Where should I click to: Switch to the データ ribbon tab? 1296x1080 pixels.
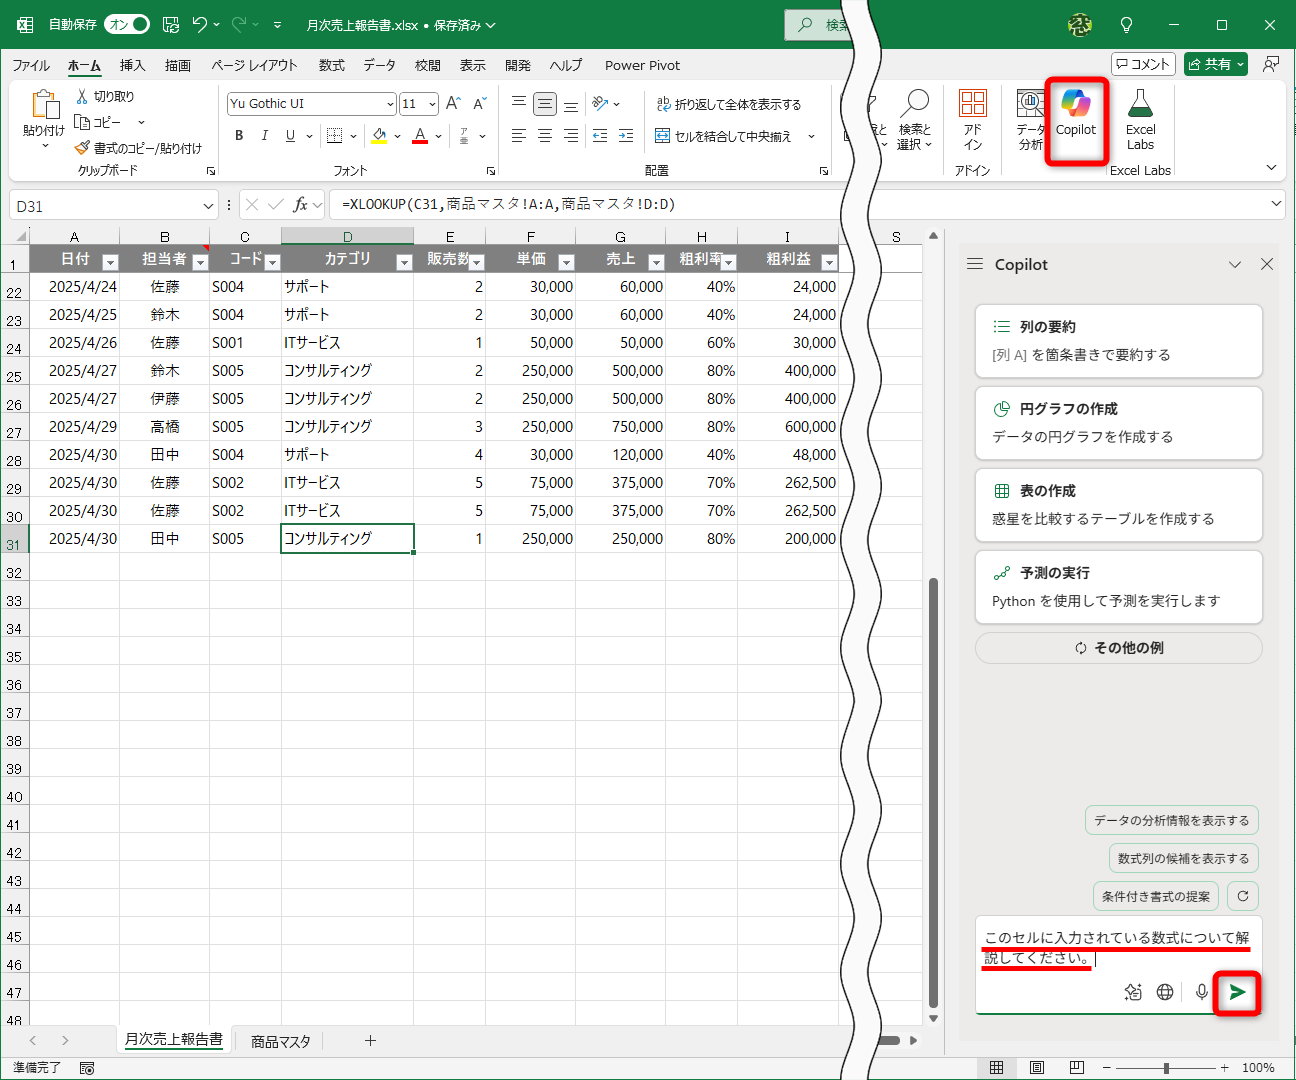[379, 65]
